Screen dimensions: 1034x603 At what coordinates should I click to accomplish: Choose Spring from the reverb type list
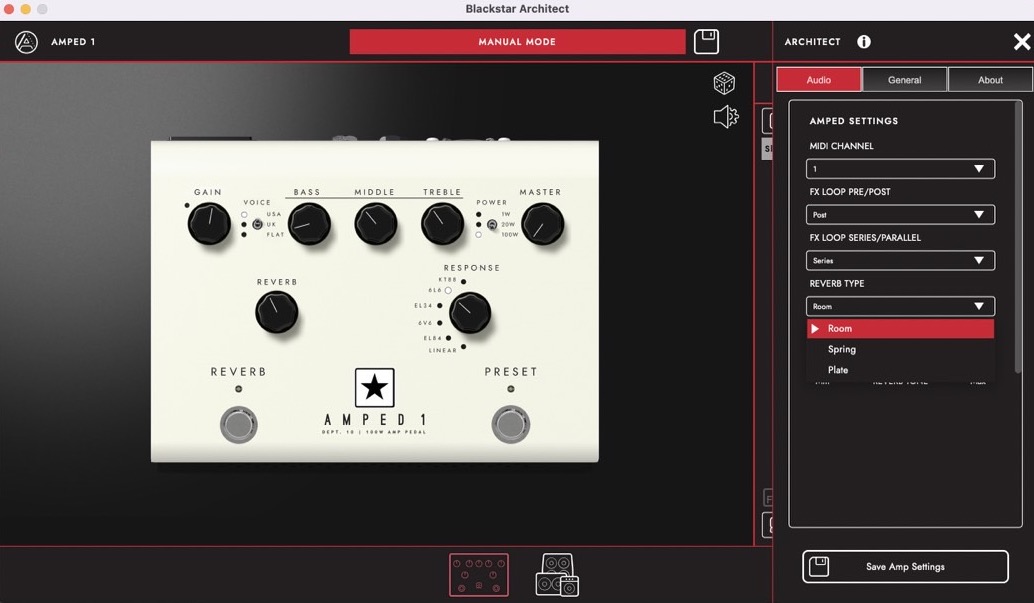(900, 349)
